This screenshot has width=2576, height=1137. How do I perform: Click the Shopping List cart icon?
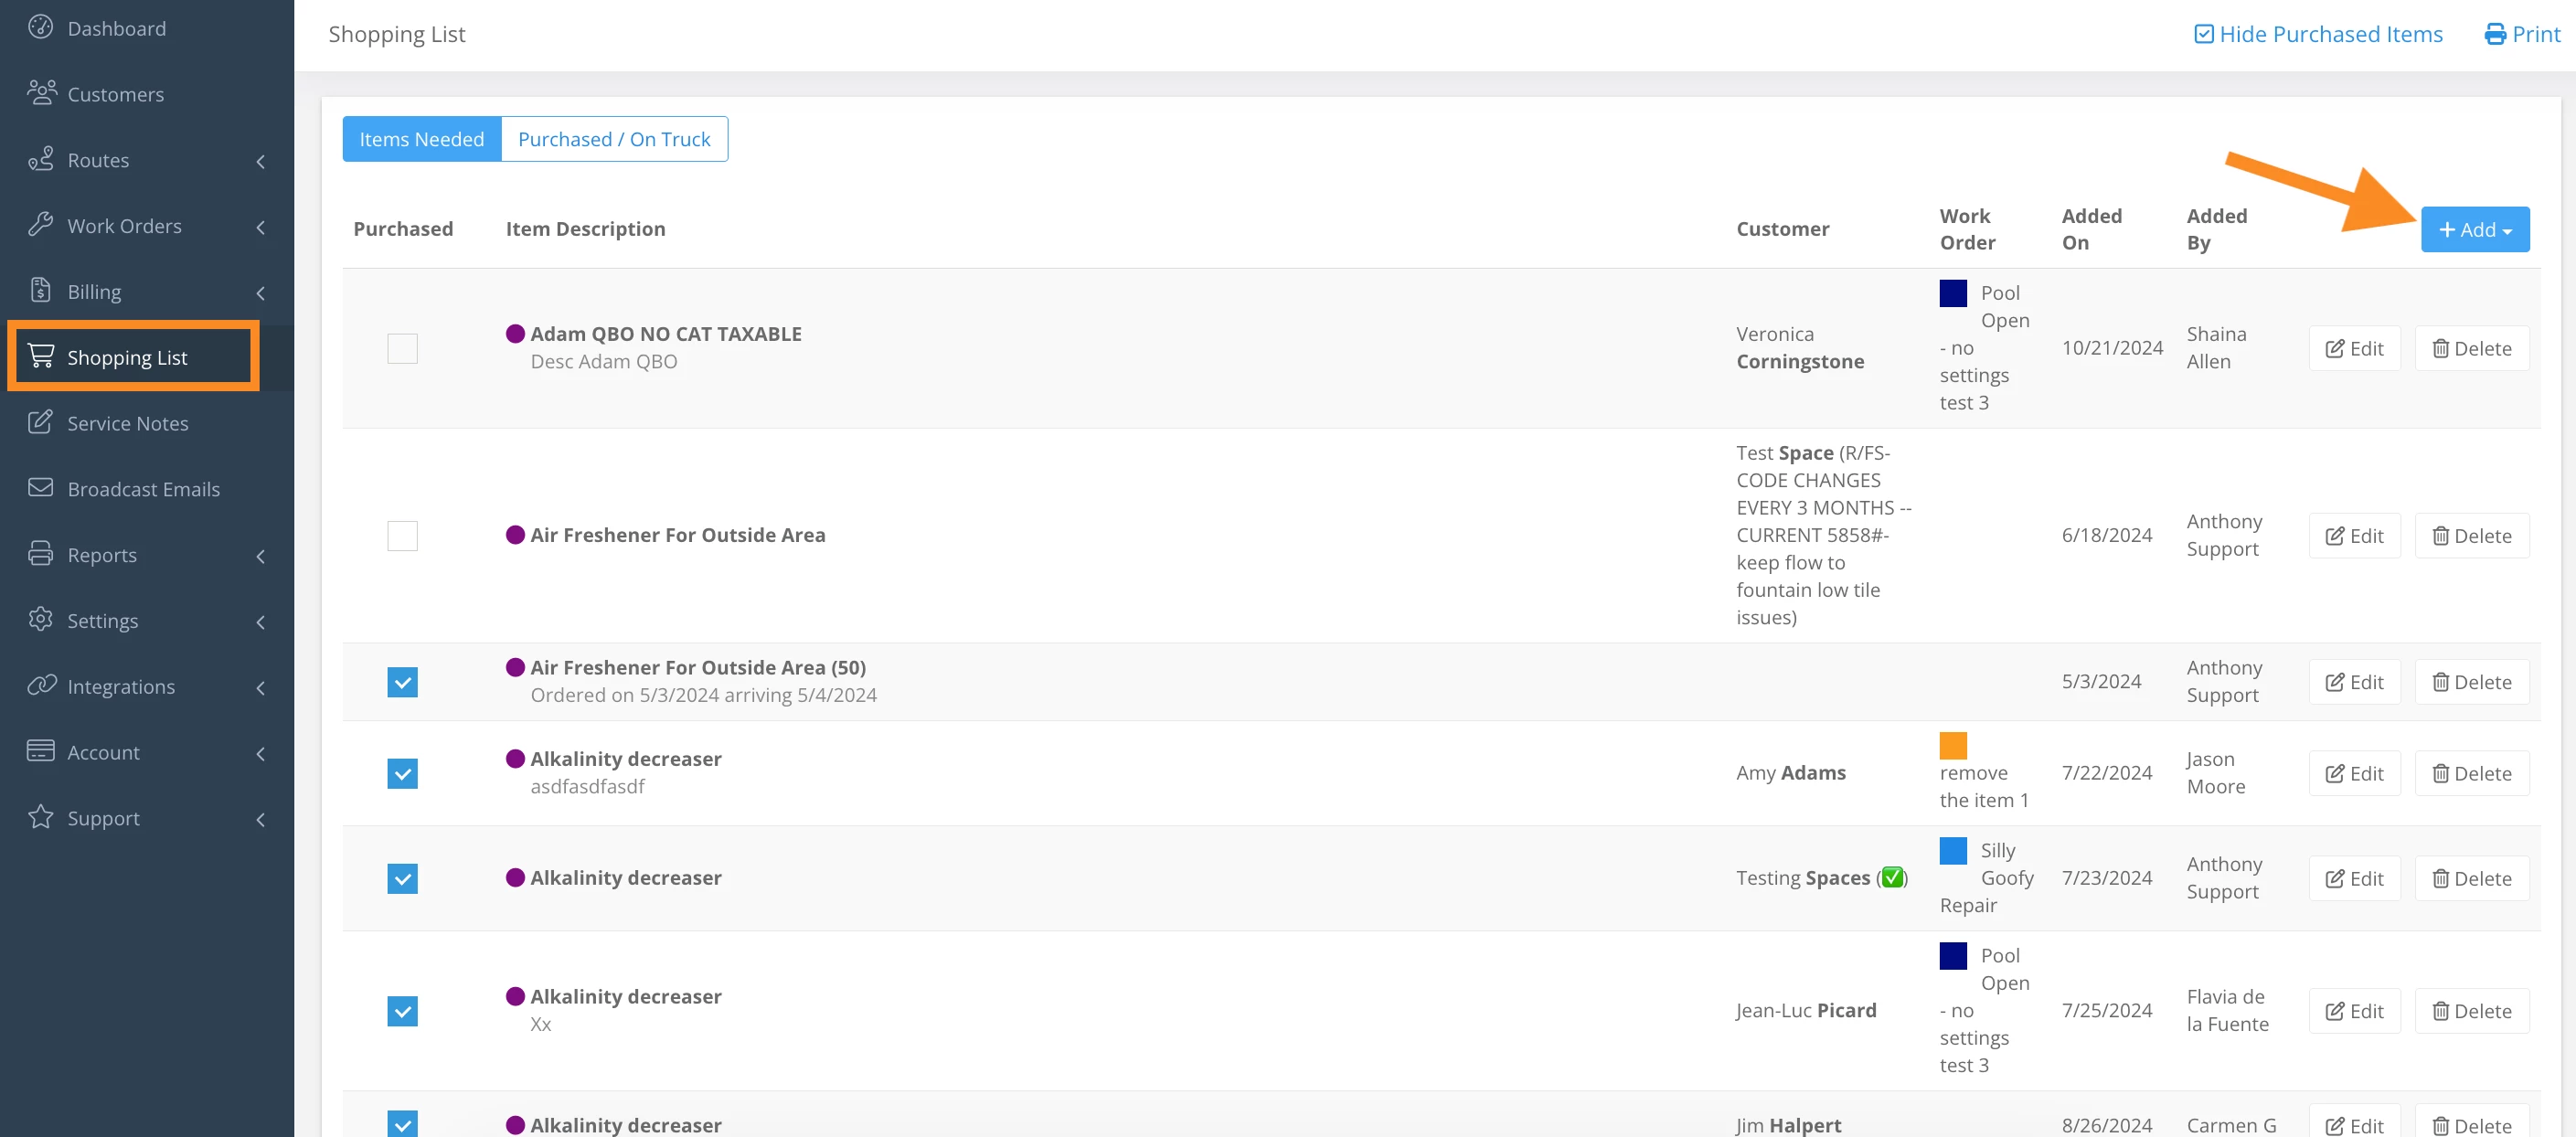pos(41,356)
